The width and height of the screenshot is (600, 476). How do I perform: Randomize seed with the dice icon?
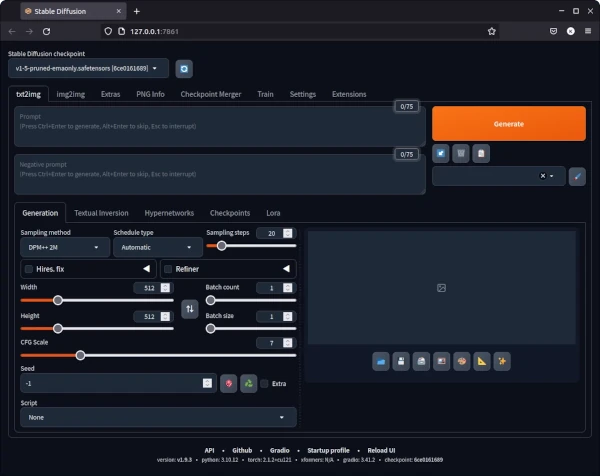(229, 383)
